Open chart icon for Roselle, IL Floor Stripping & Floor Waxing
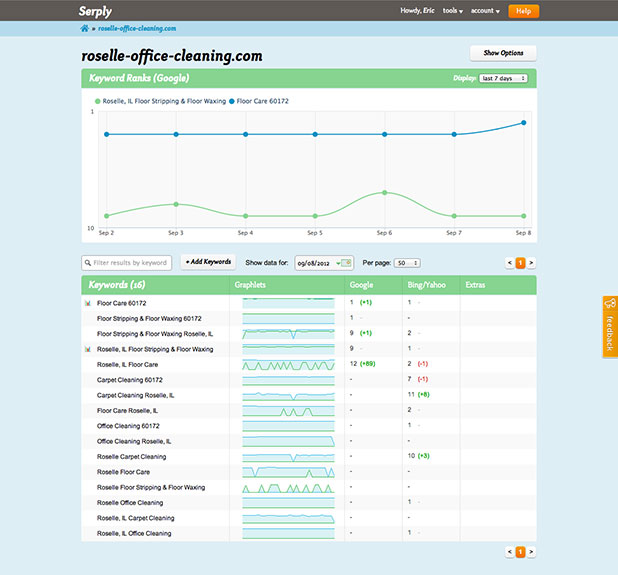The height and width of the screenshot is (575, 618). (x=88, y=349)
